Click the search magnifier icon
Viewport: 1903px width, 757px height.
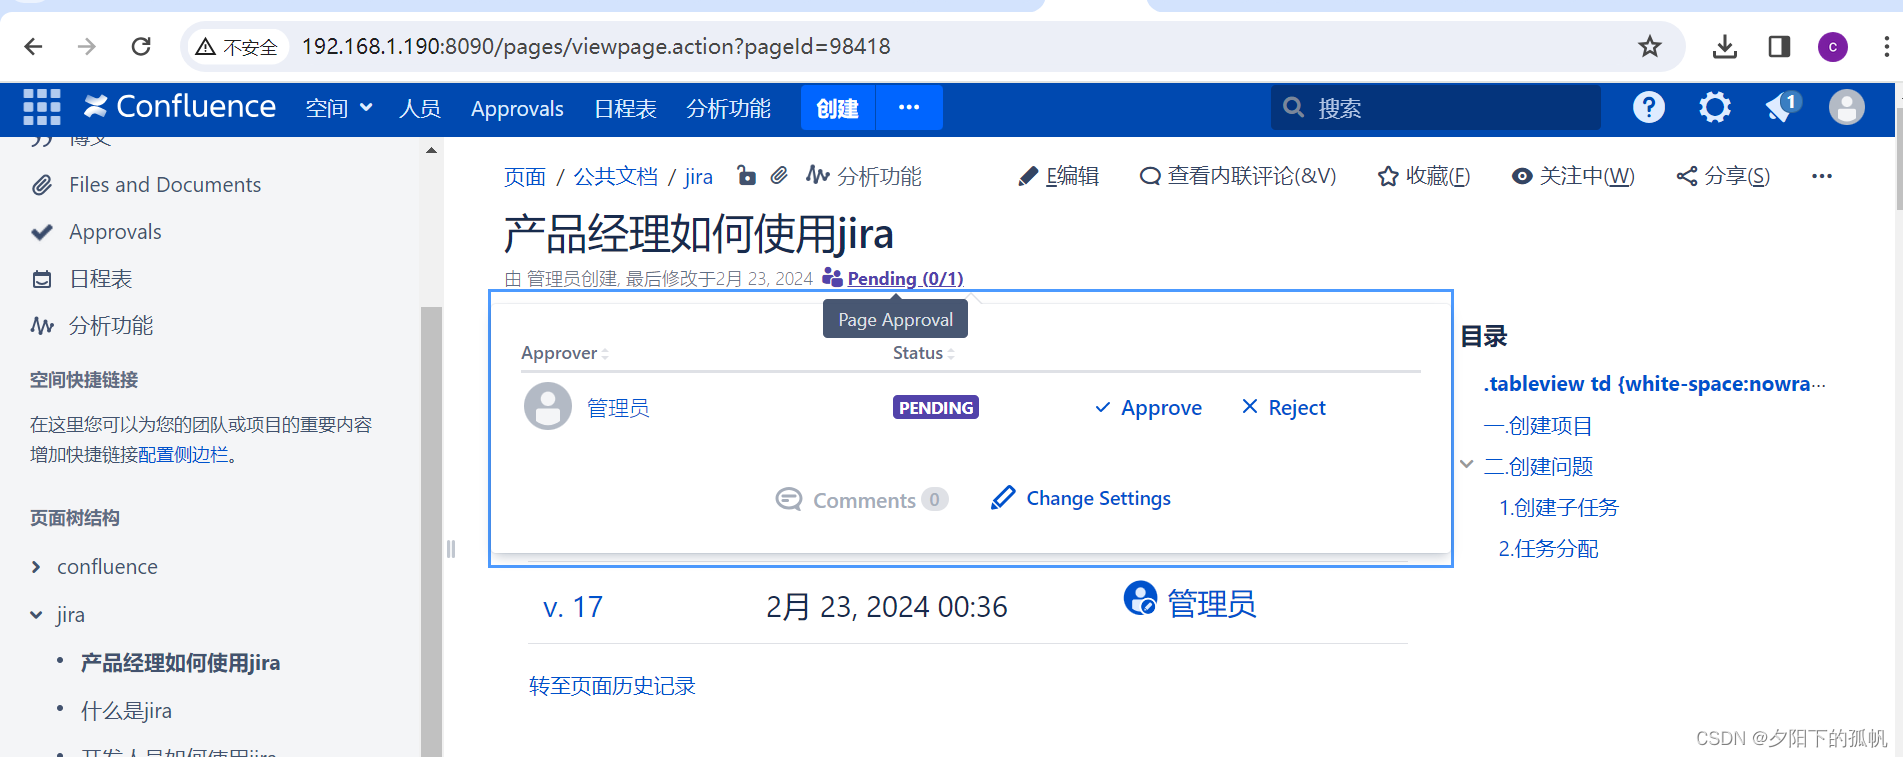[x=1293, y=107]
